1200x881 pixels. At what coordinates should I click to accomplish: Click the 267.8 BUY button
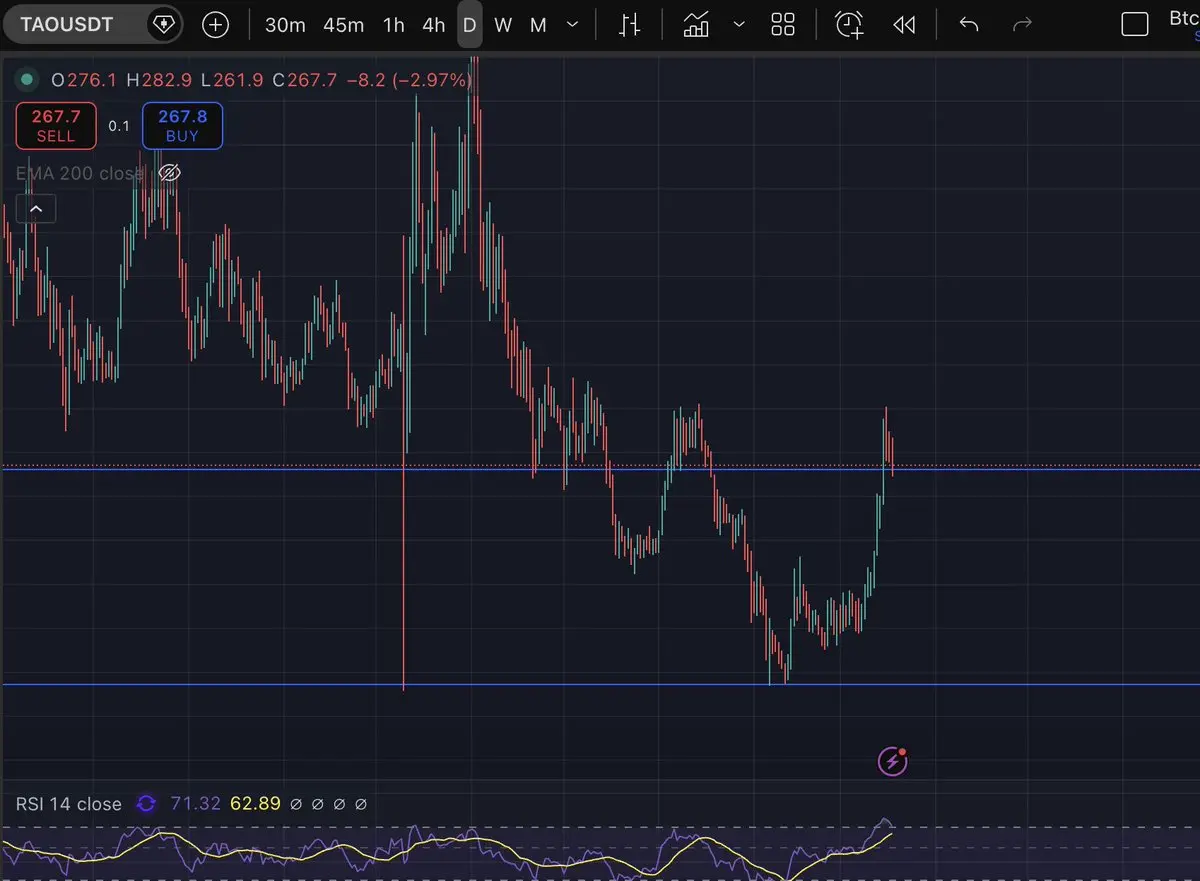[182, 126]
